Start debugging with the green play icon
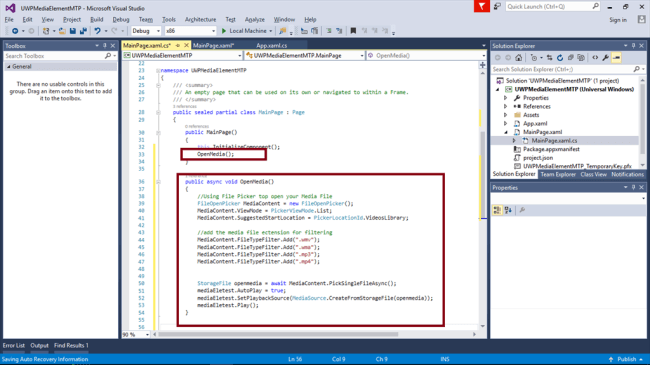650x365 pixels. click(x=224, y=31)
